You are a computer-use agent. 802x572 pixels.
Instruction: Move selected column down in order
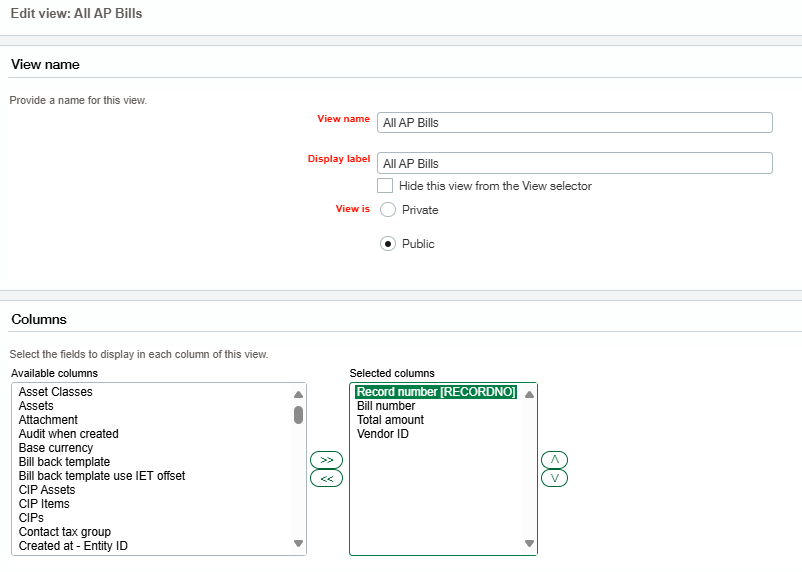(554, 478)
